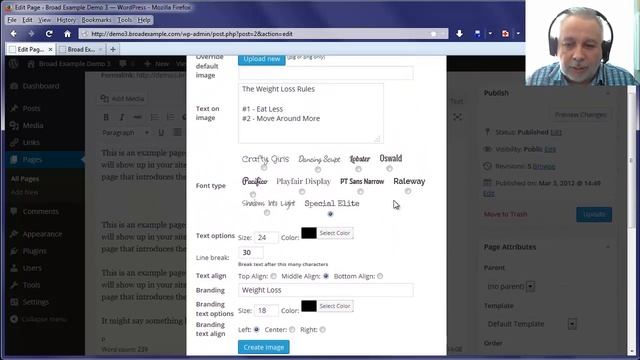Screen dimensions: 640x360
Task: Select the PT Sans Narrow font radio
Action: point(360,191)
